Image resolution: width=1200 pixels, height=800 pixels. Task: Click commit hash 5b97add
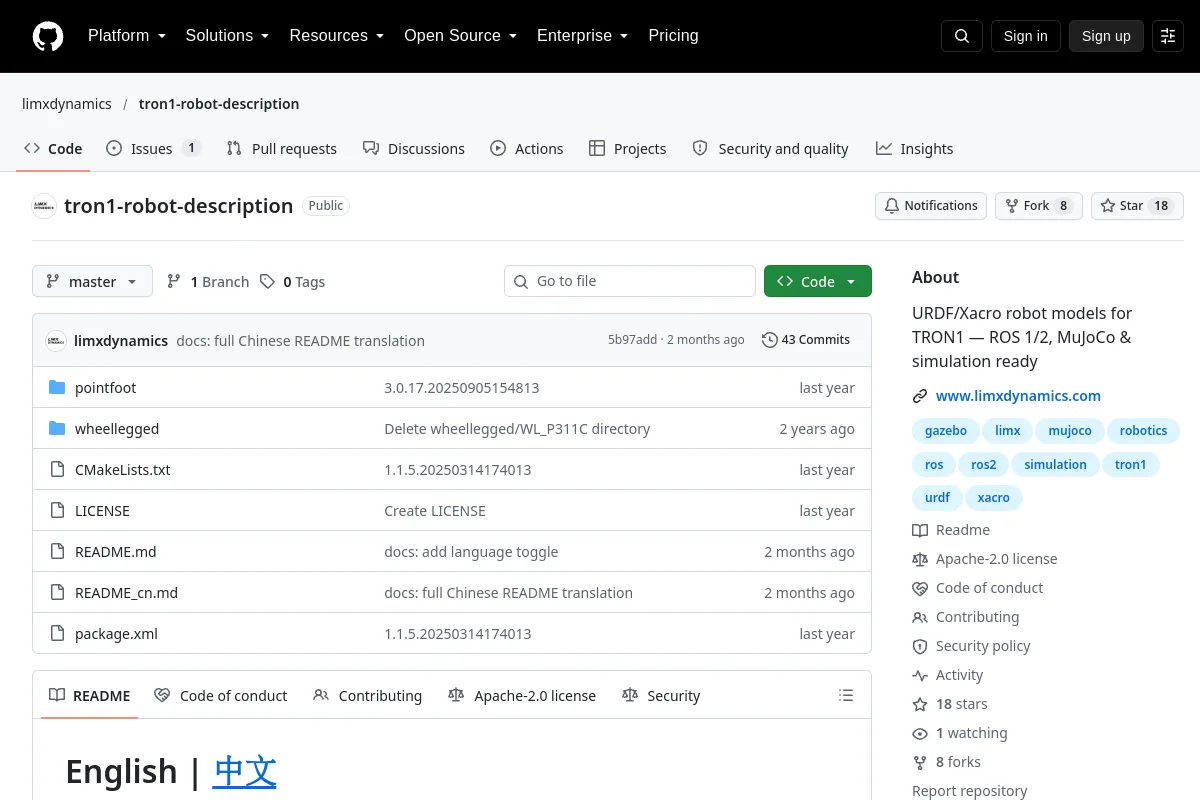[633, 340]
